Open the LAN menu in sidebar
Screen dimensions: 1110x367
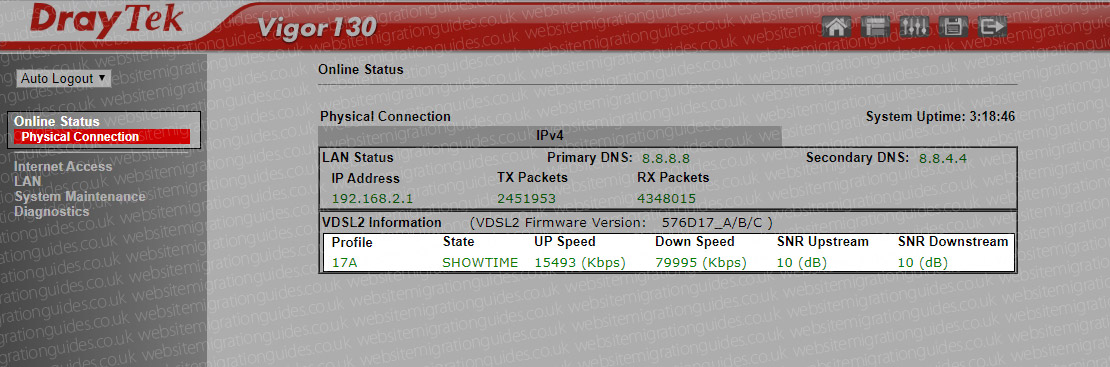pos(28,181)
